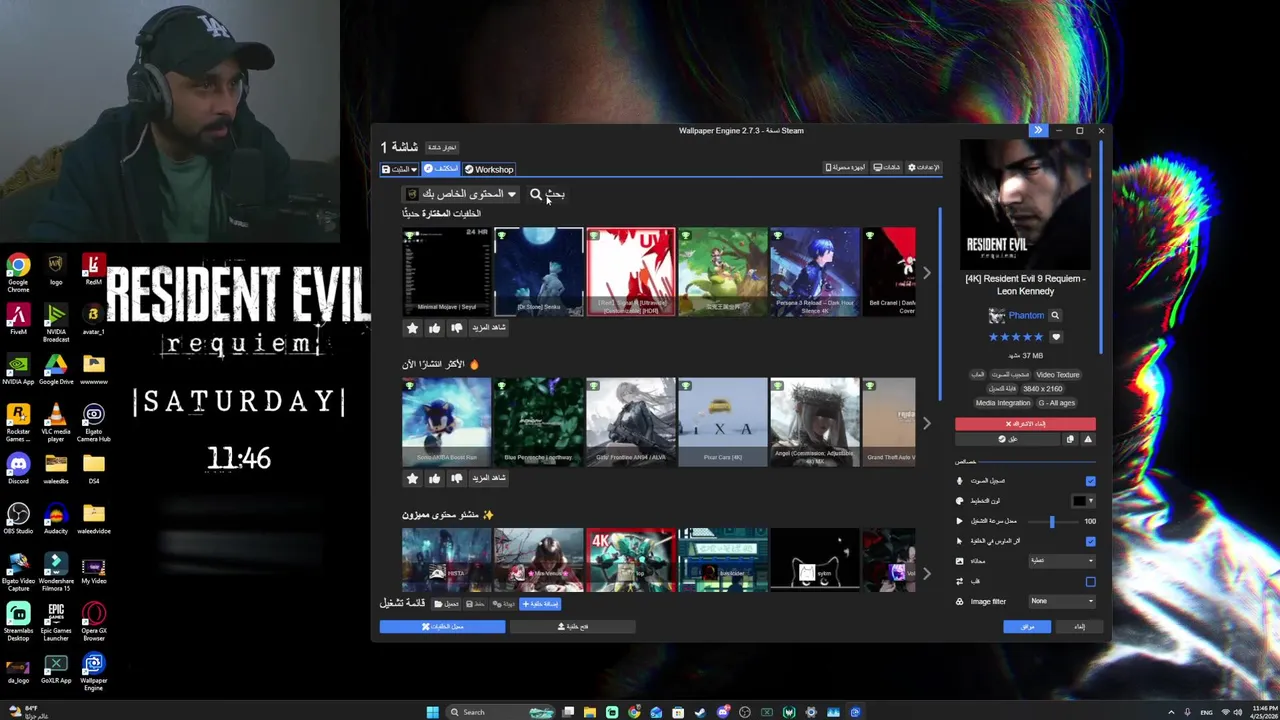Toggle the audio recording checkbox
The height and width of the screenshot is (720, 1280).
pos(1090,481)
